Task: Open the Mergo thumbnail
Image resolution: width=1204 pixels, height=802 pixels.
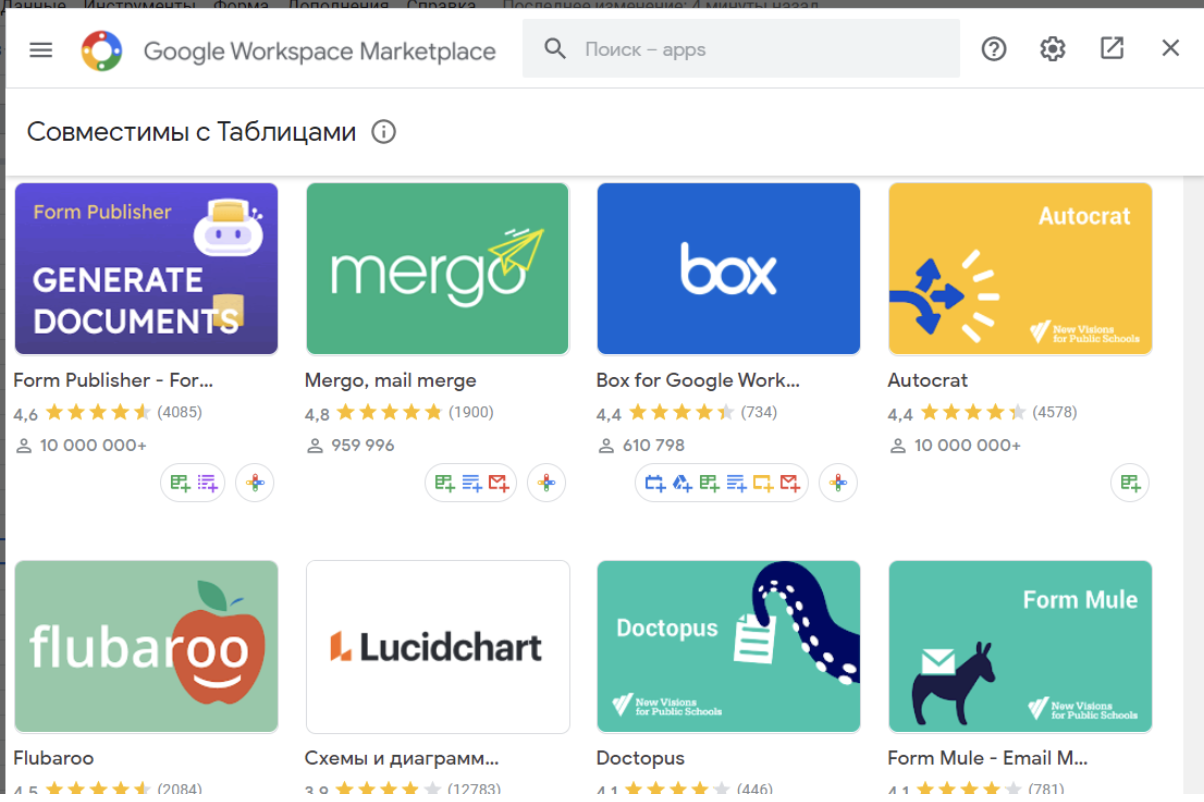Action: (x=438, y=268)
